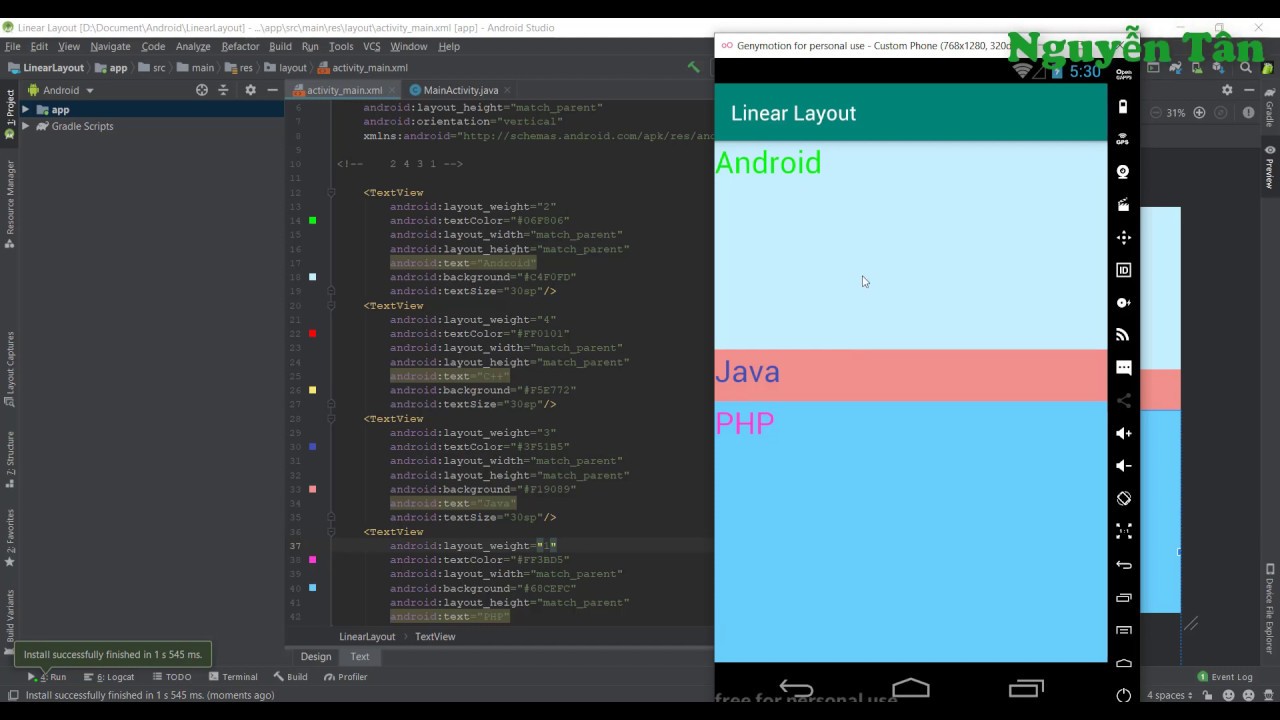
Task: Open the Logcat tool window
Action: (x=109, y=677)
